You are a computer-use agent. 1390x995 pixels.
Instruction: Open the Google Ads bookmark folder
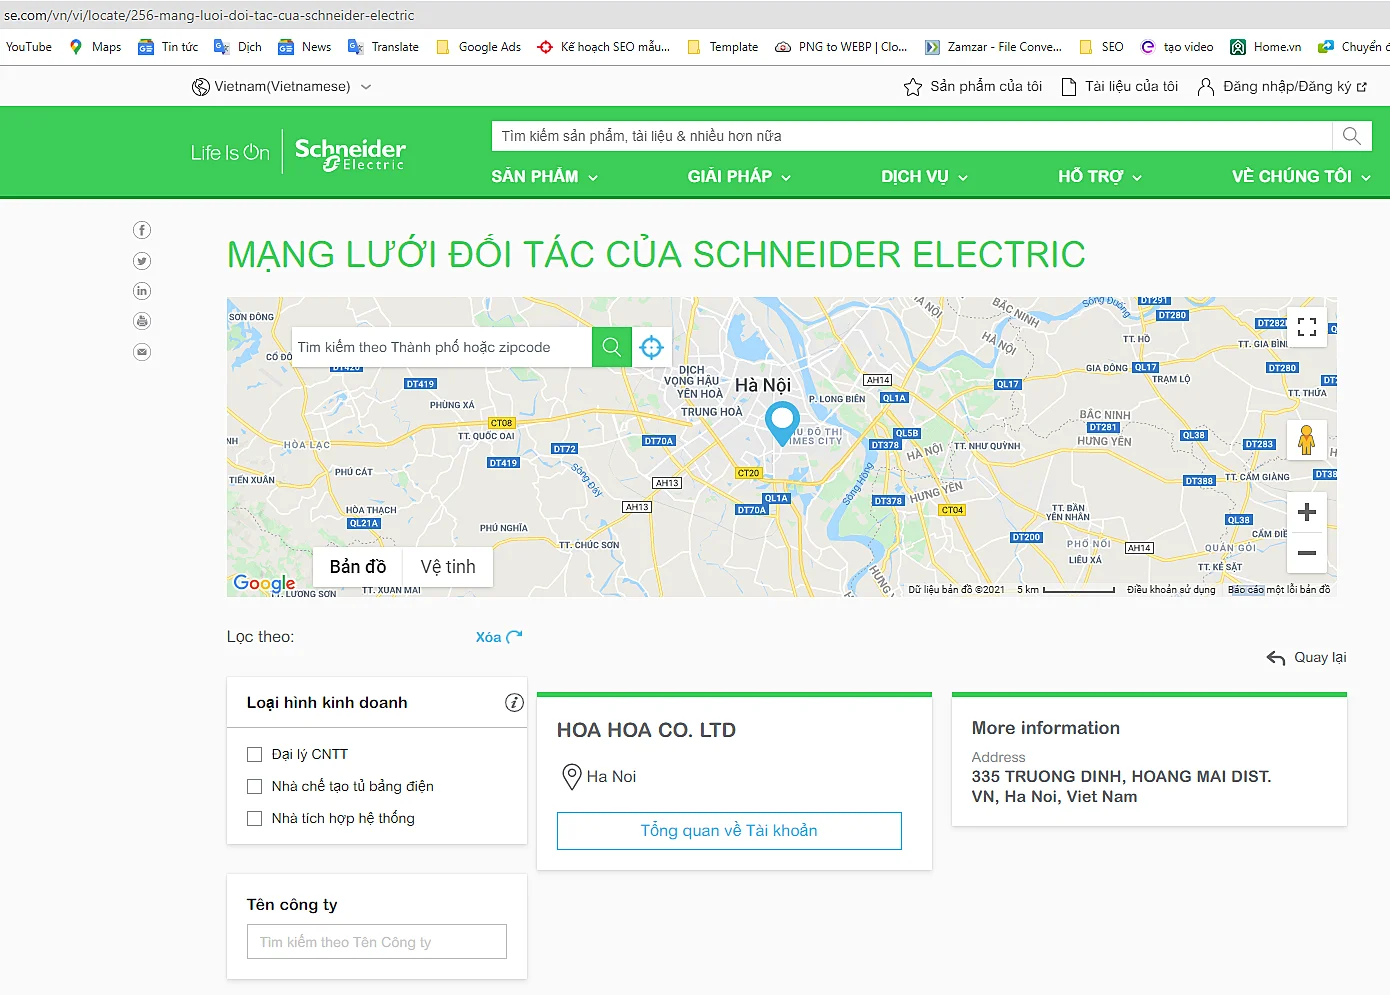[x=479, y=47]
